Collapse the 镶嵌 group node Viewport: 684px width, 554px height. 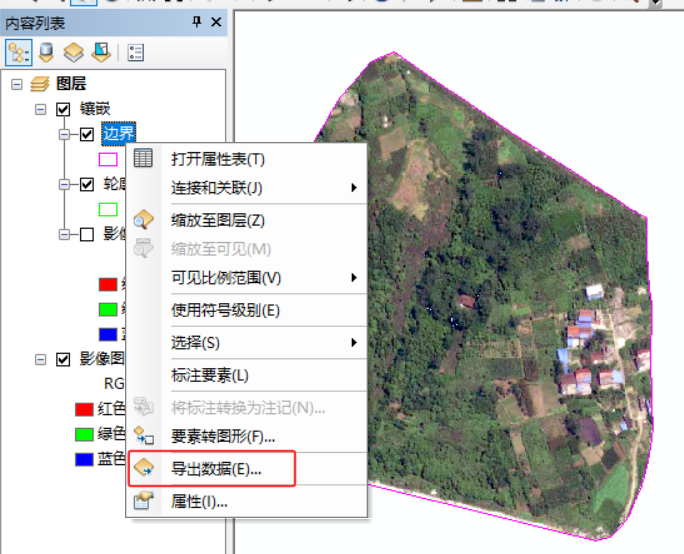tap(41, 109)
